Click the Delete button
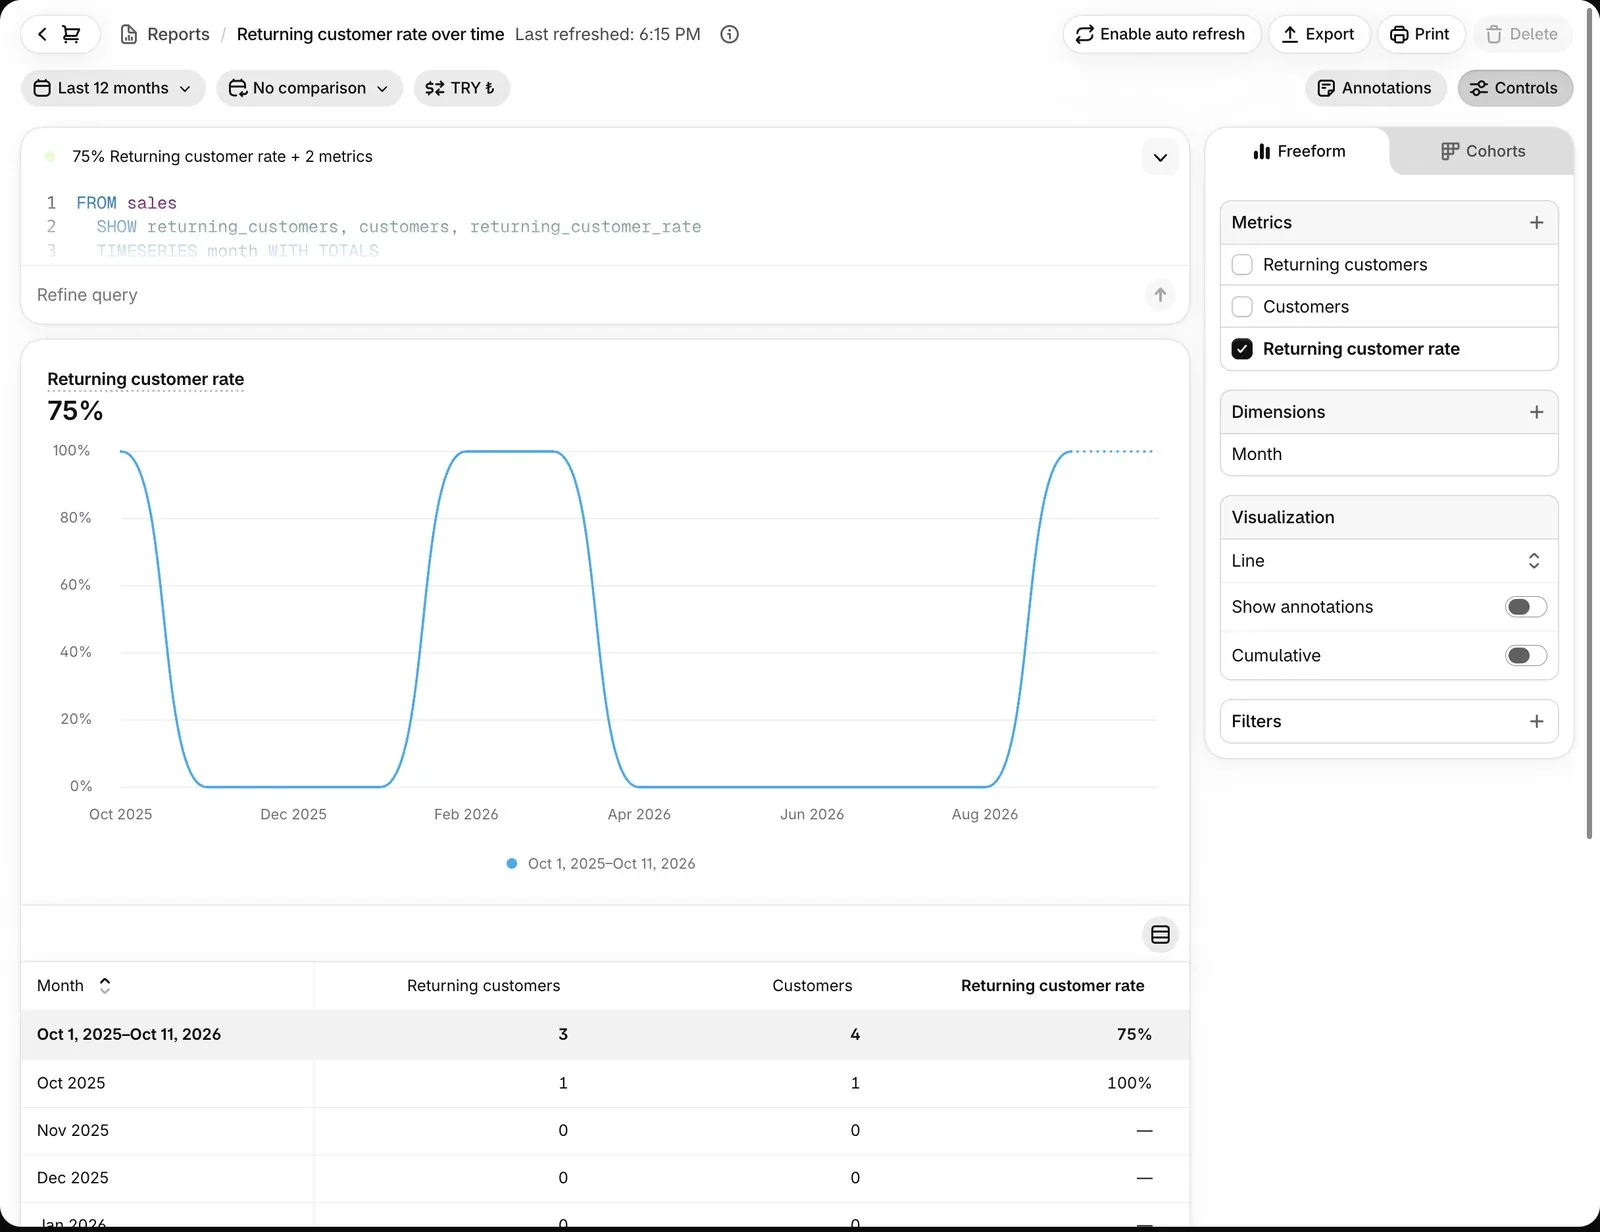Viewport: 1600px width, 1232px height. (1522, 34)
